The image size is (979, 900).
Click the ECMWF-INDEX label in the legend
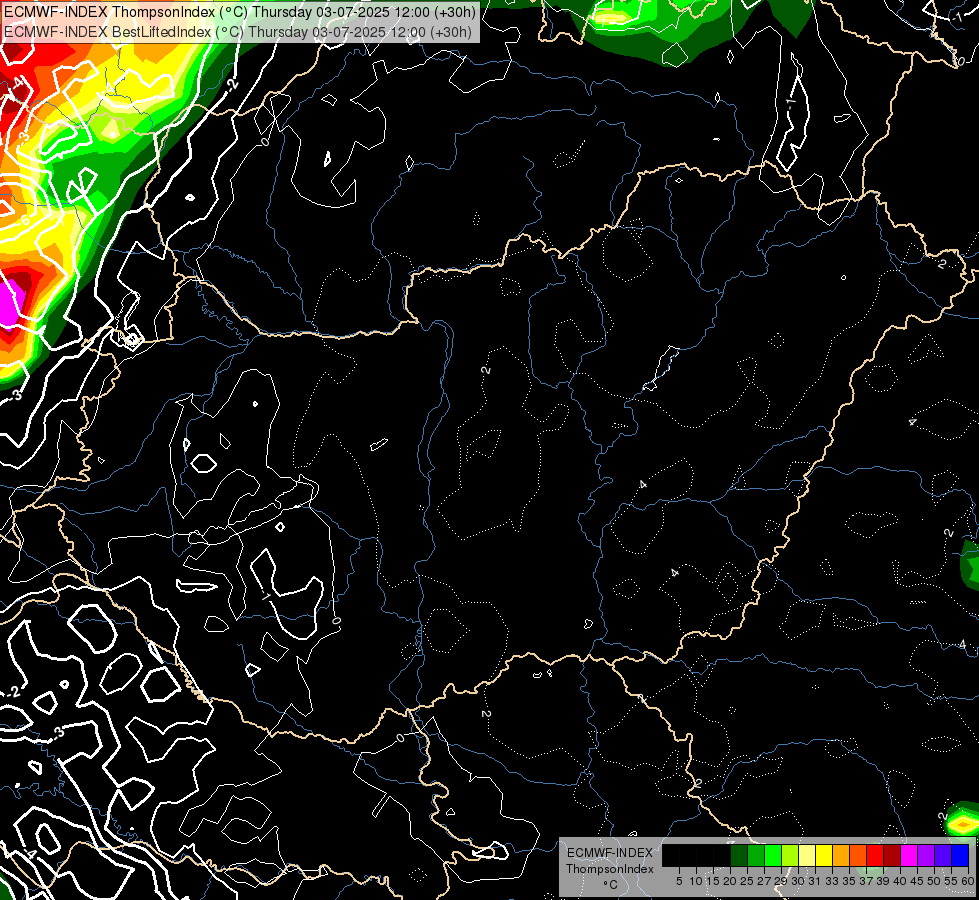click(610, 853)
